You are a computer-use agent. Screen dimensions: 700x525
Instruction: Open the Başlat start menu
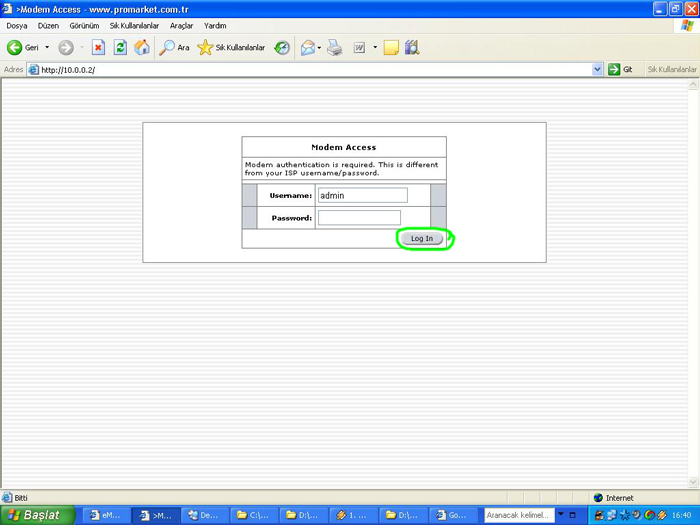tap(38, 515)
